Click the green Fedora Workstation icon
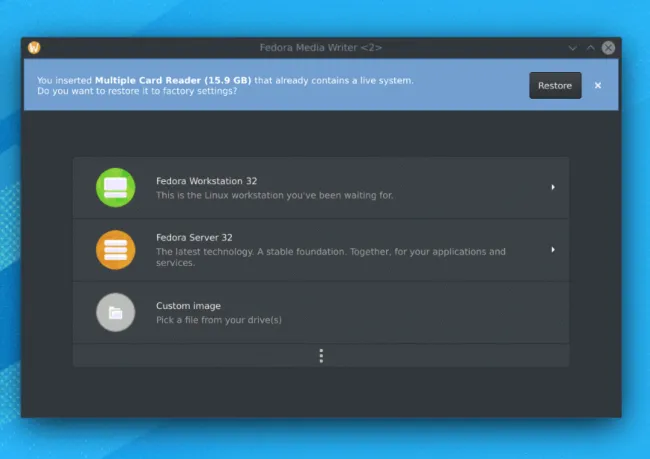The height and width of the screenshot is (459, 650). point(116,187)
